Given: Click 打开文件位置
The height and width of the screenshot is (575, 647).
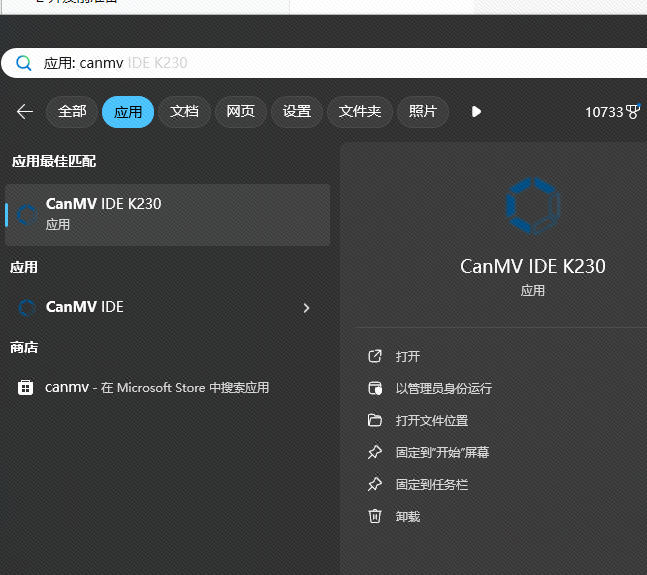Looking at the screenshot, I should click(432, 420).
